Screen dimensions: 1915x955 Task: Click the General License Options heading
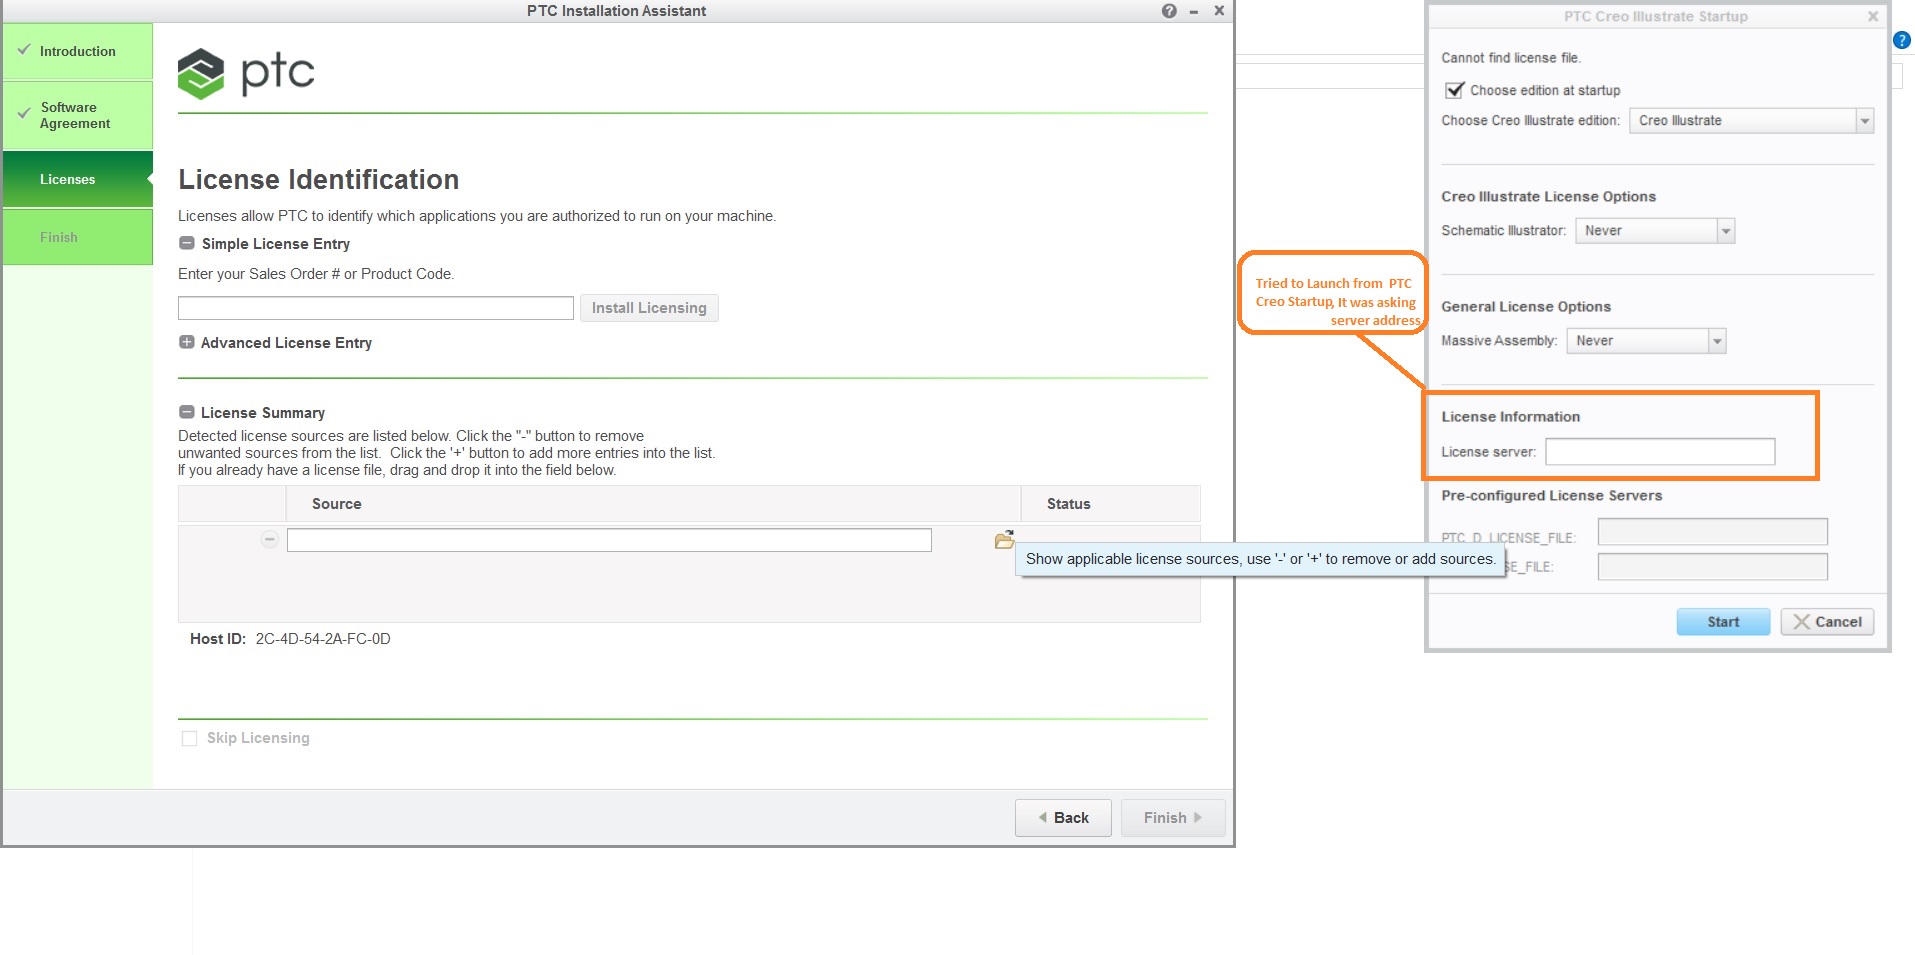(x=1526, y=307)
